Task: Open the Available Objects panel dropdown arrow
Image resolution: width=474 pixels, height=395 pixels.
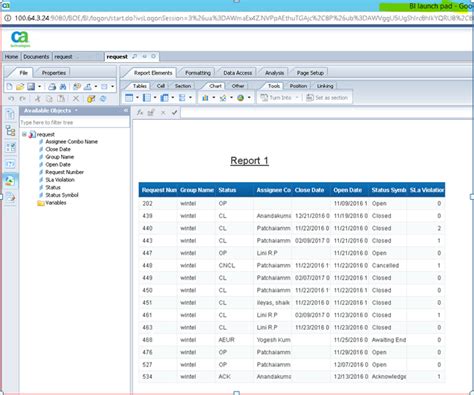Action: (76, 110)
